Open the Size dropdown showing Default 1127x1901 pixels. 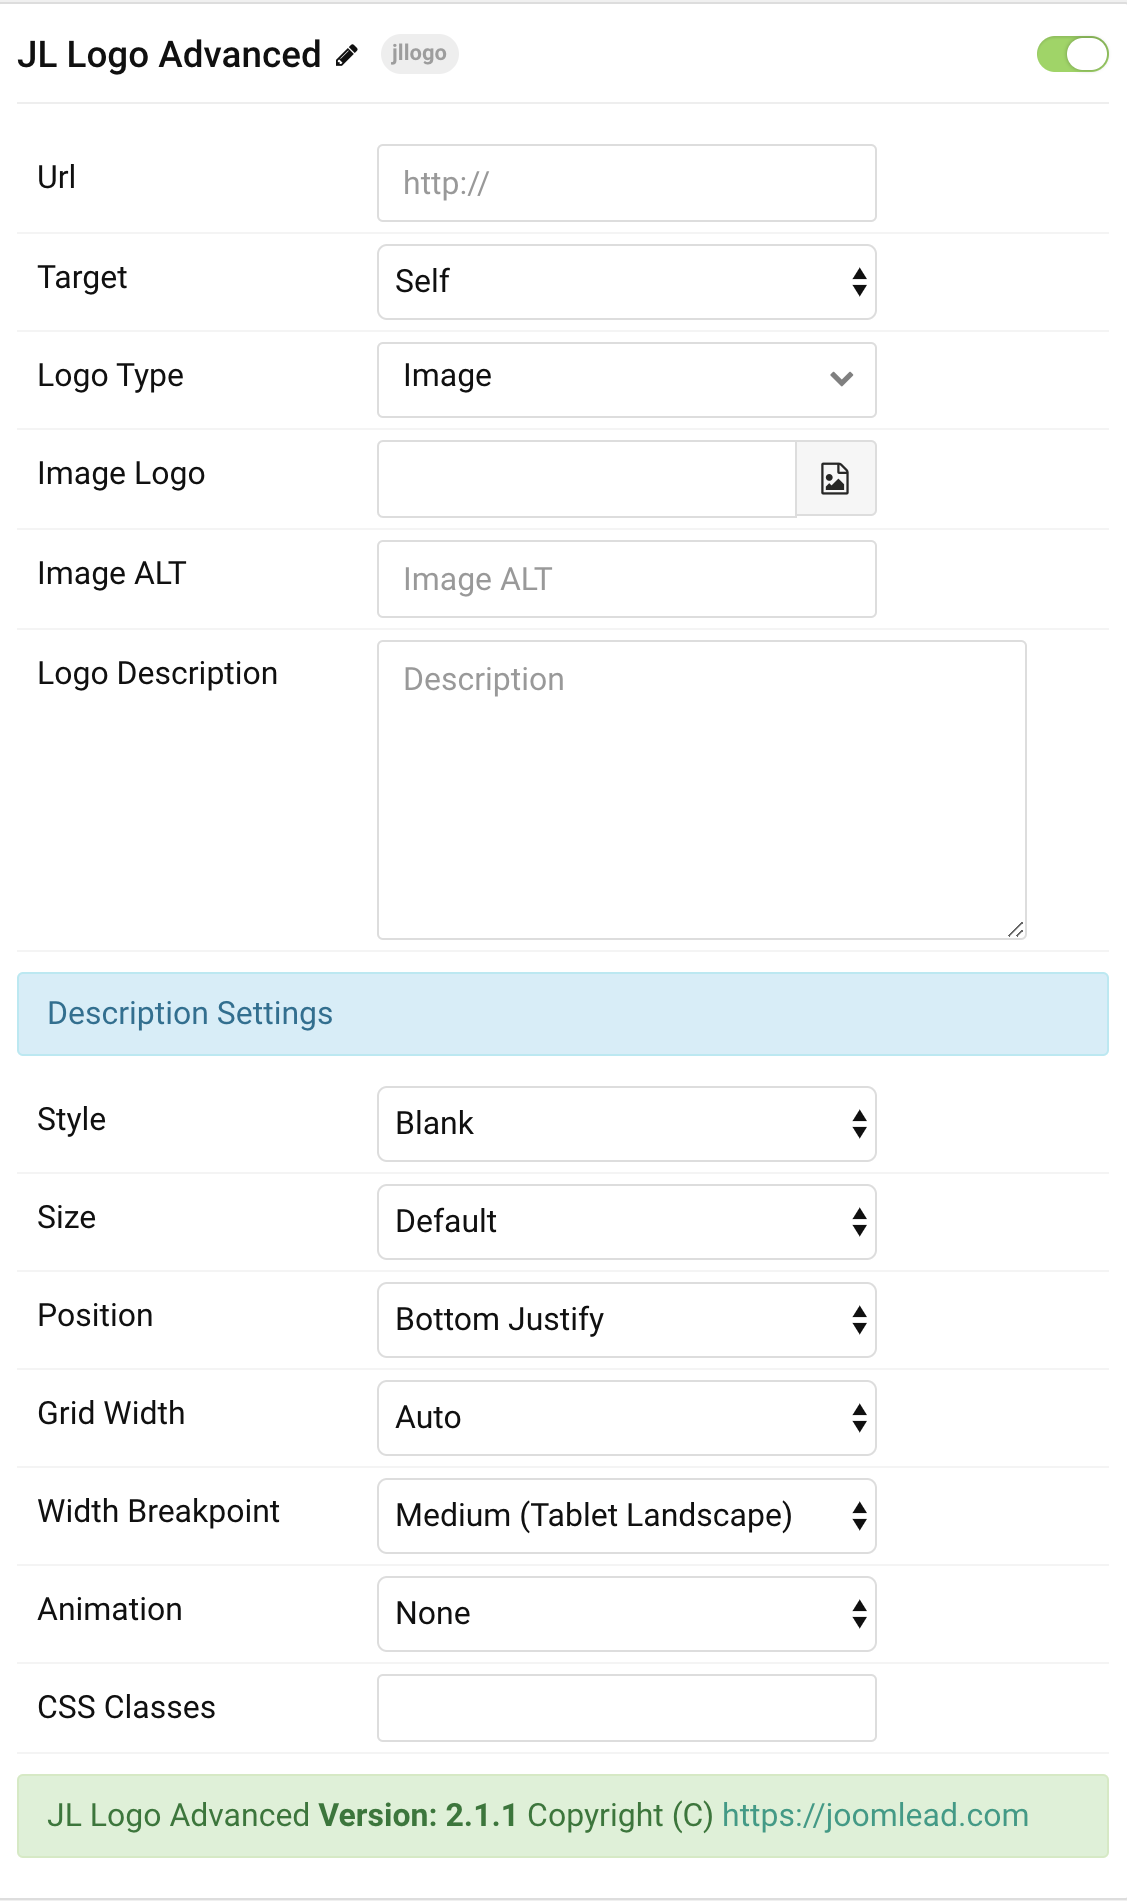627,1222
